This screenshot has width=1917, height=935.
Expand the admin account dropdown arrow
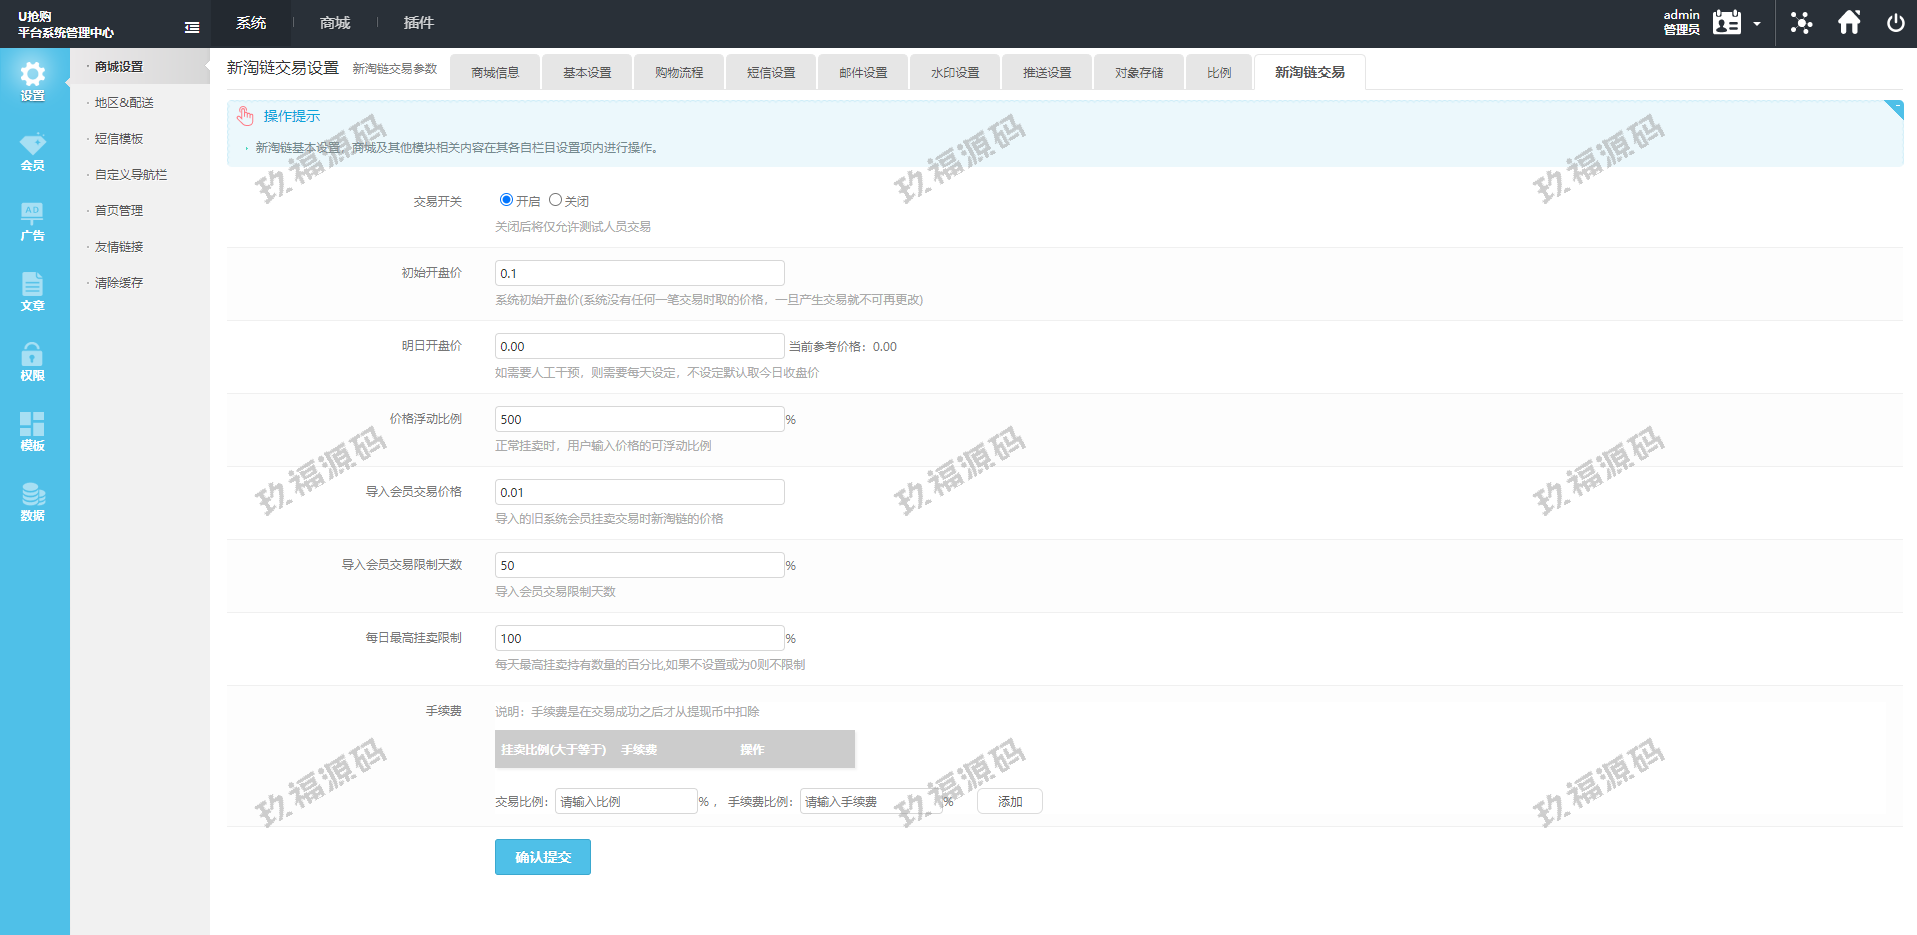(x=1757, y=24)
